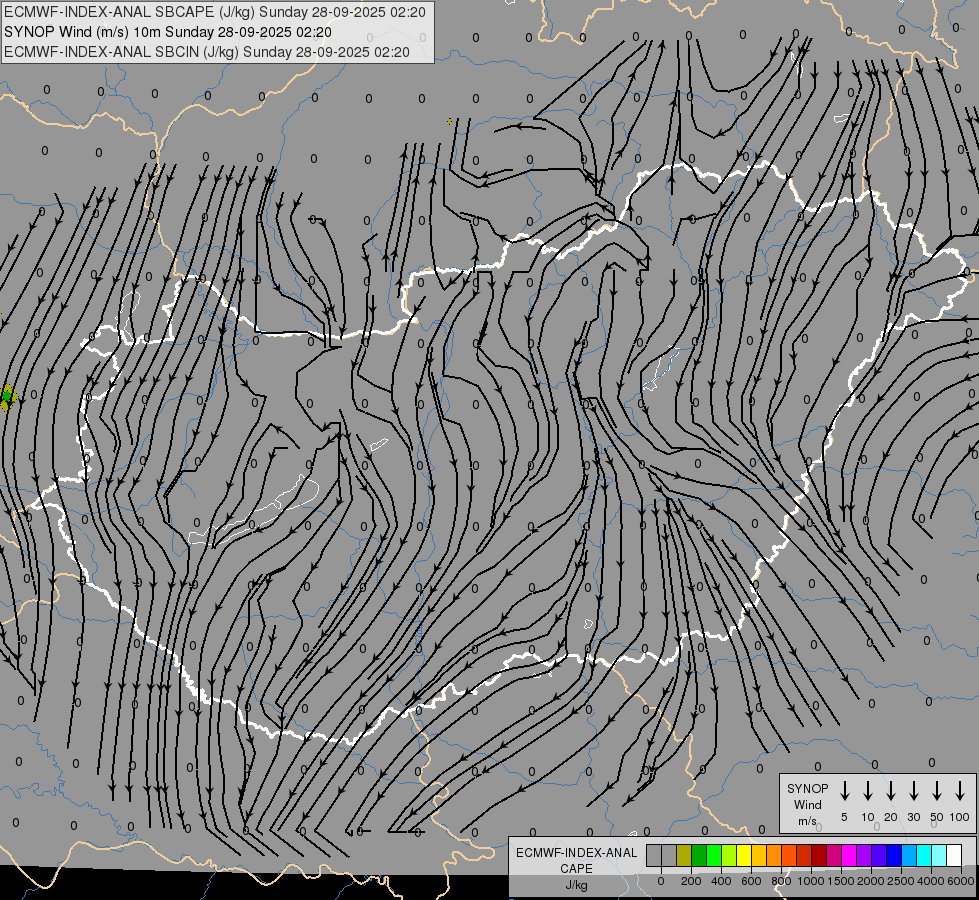
Task: Click the 5 m/s wind arrow in legend
Action: [x=844, y=791]
